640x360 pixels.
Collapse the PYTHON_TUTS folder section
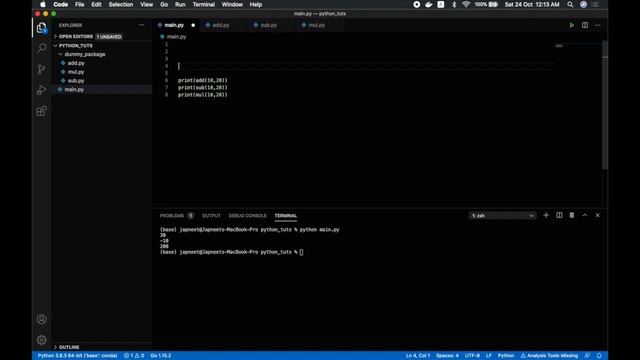[73, 46]
